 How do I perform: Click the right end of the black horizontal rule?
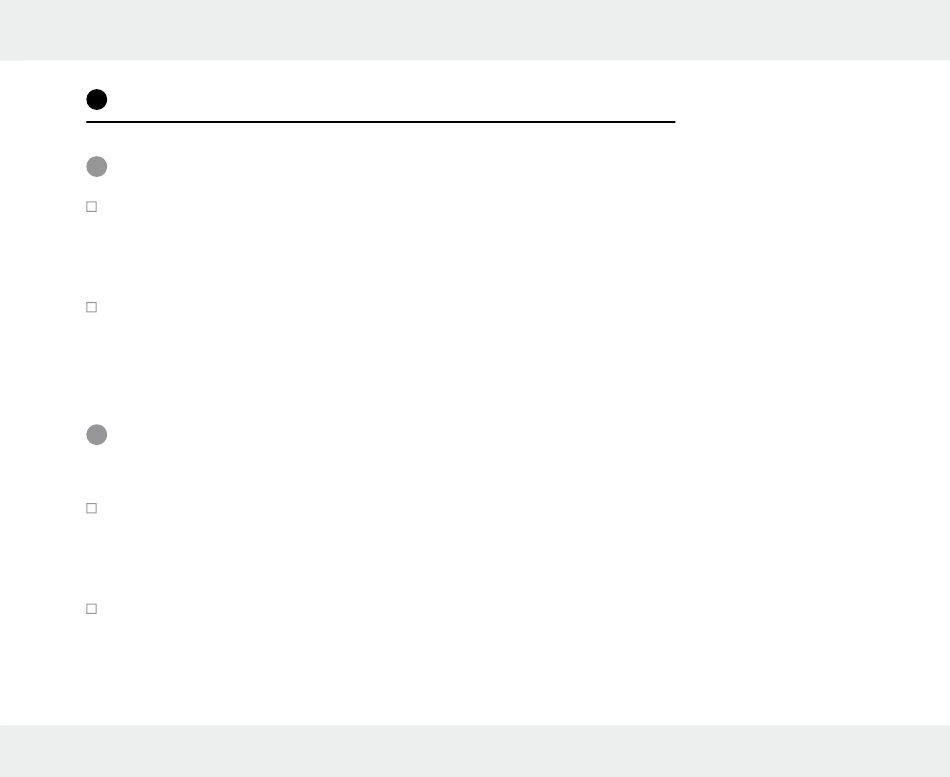pyautogui.click(x=673, y=122)
